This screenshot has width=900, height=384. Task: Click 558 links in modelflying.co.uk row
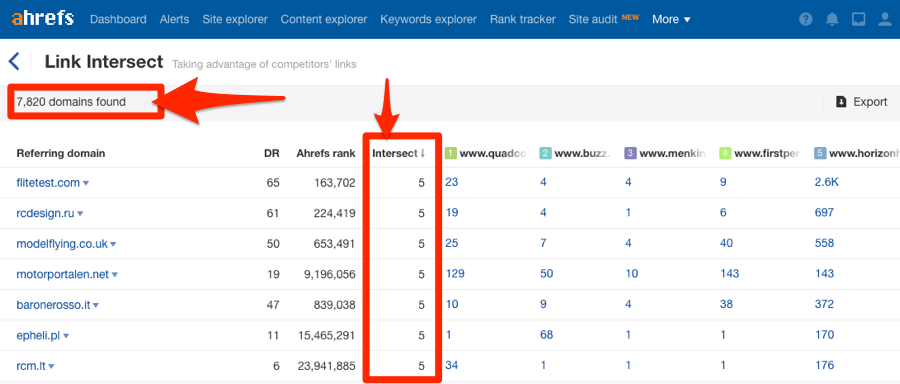point(824,243)
